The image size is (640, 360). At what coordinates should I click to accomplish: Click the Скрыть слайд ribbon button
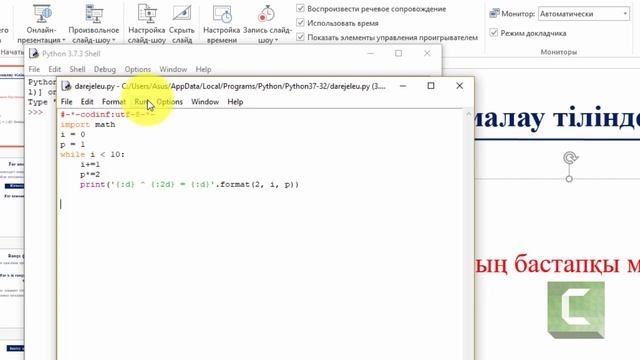(x=182, y=24)
